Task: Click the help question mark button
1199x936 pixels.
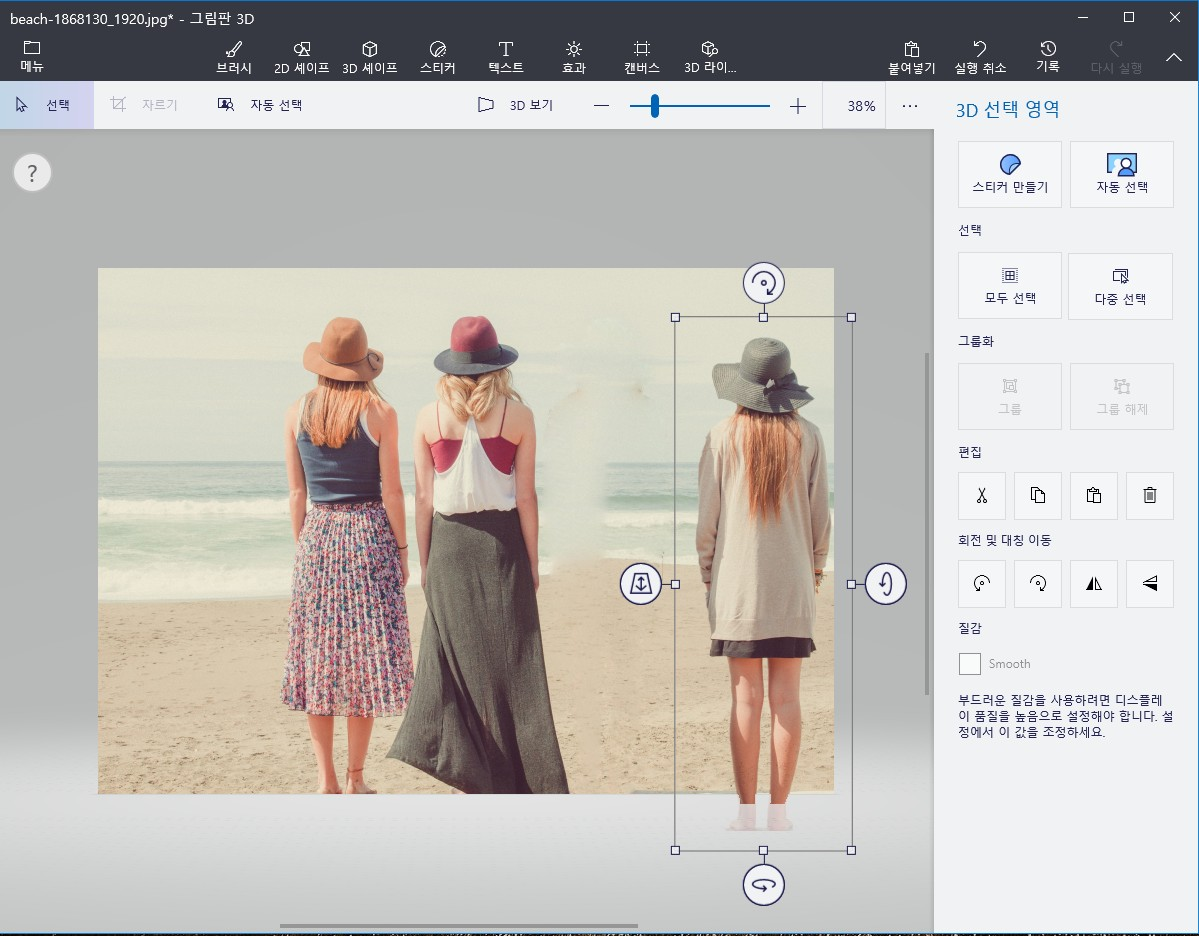Action: 32,174
